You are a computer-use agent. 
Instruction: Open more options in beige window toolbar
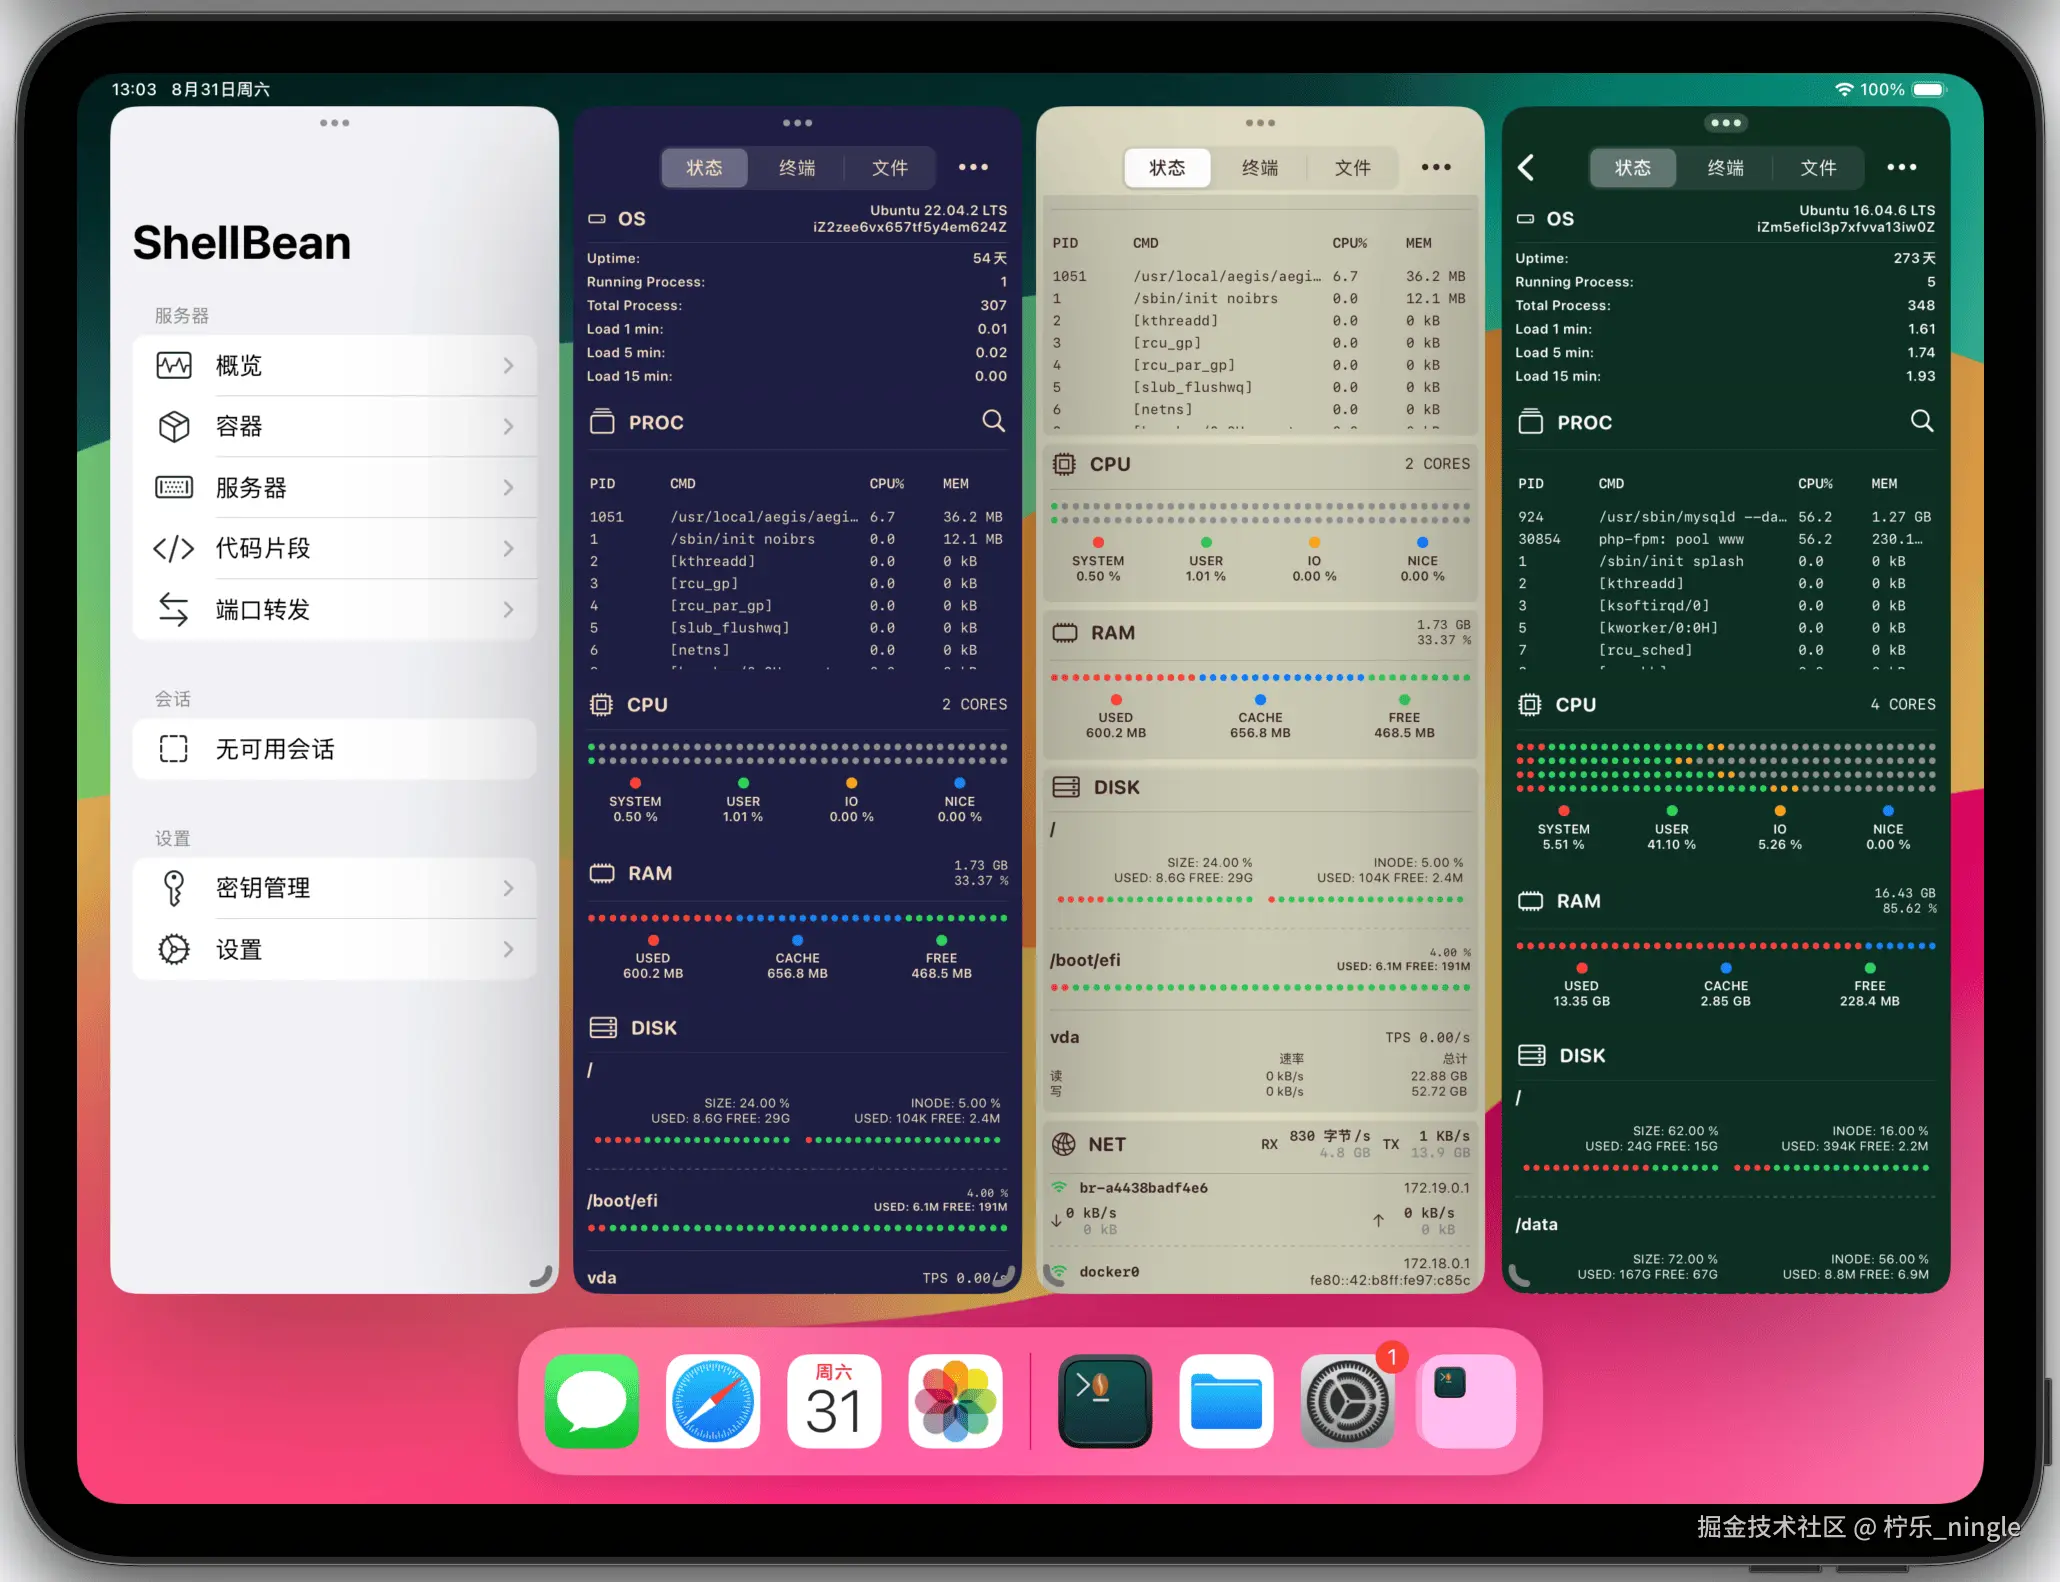coord(1436,168)
